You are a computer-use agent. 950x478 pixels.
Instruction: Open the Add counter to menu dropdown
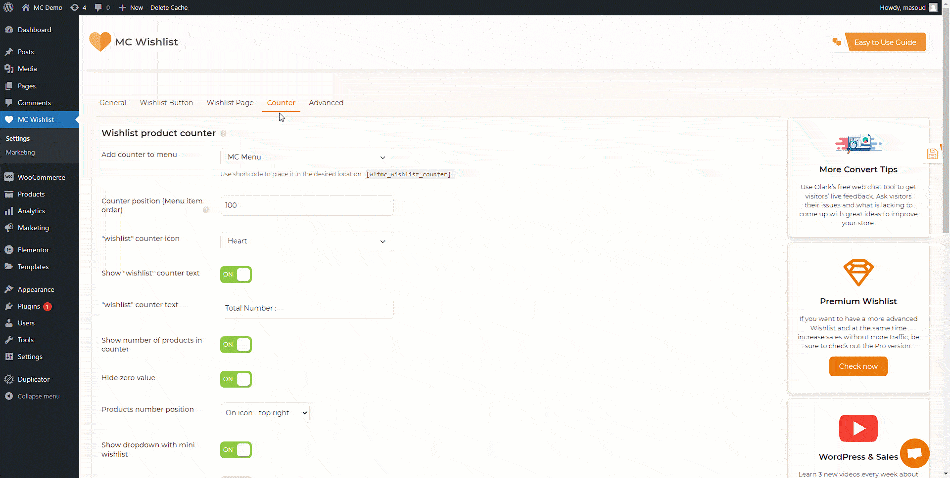click(305, 158)
